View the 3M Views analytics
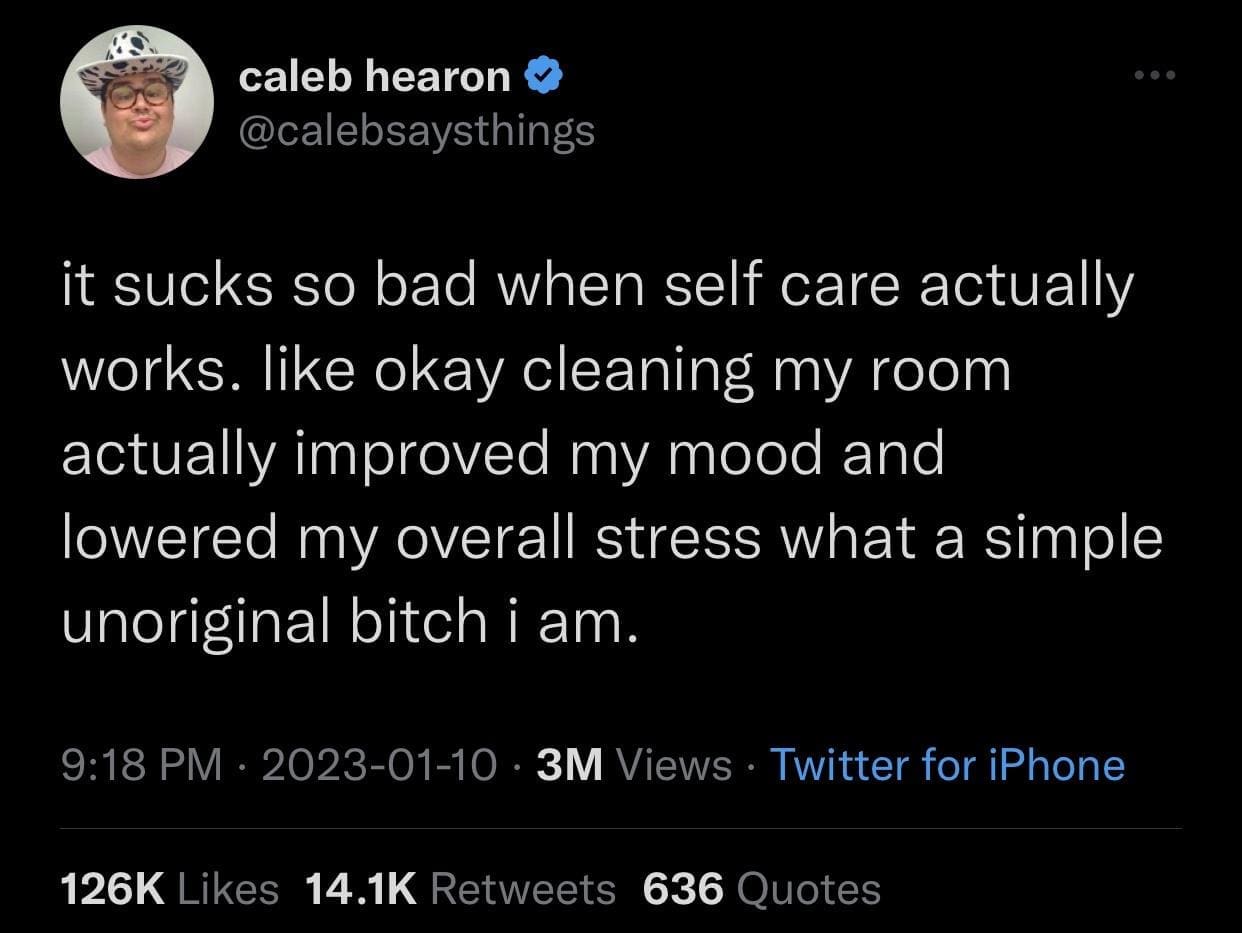This screenshot has height=933, width=1242. pyautogui.click(x=634, y=765)
